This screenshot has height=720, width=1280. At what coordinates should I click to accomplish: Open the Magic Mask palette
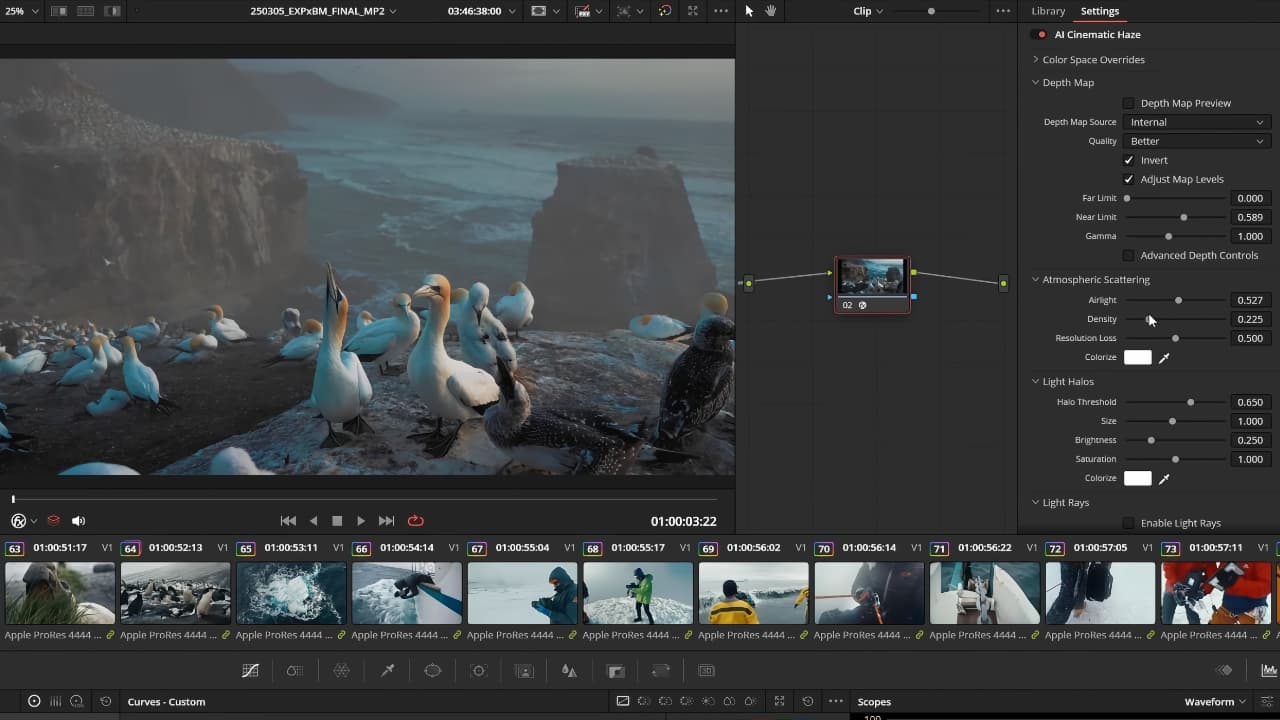tap(523, 670)
